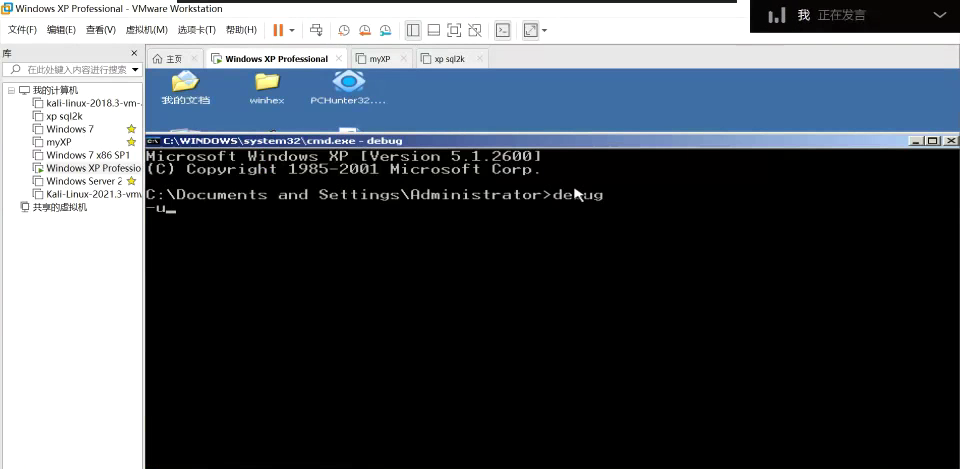Open the 编辑(E) menu
The width and height of the screenshot is (960, 469).
click(61, 30)
